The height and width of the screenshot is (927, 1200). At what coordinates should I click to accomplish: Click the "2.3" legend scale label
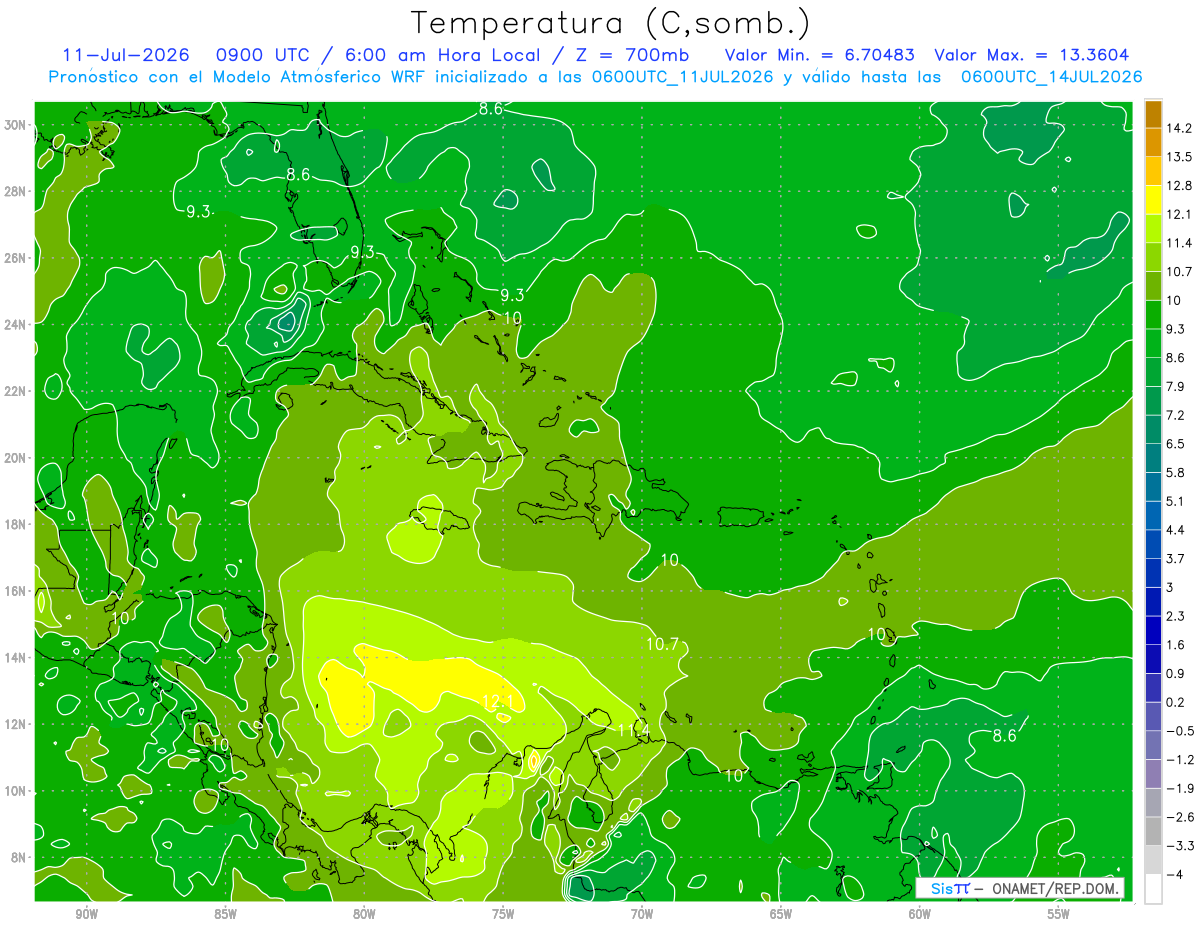coord(1176,616)
